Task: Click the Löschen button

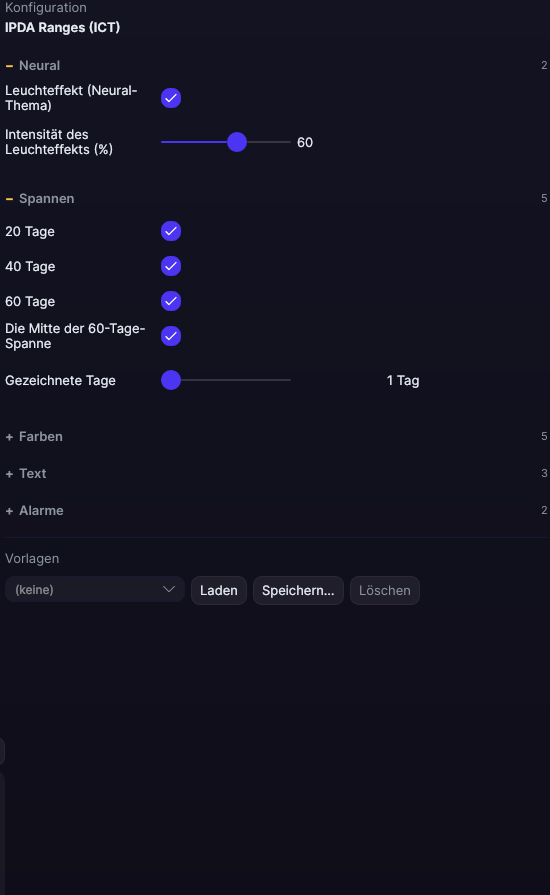Action: click(x=385, y=590)
